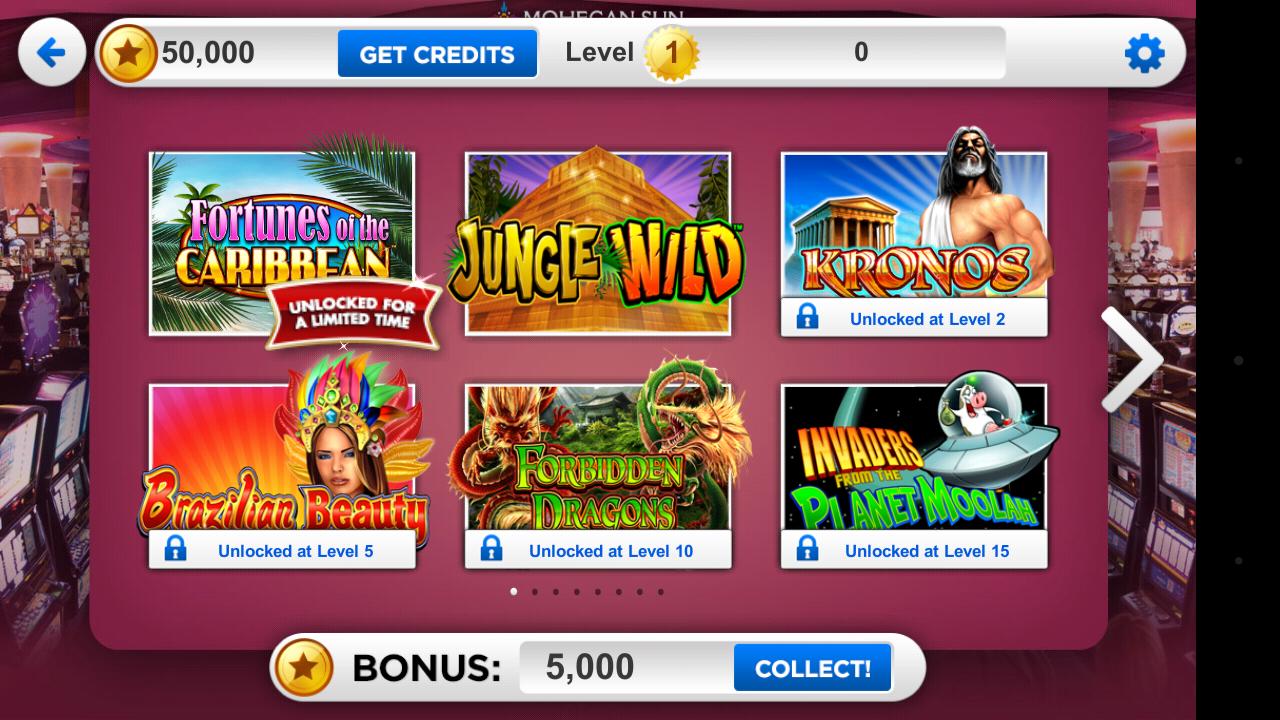Image resolution: width=1280 pixels, height=720 pixels.
Task: Tap the gold star credits coin
Action: pyautogui.click(x=128, y=53)
